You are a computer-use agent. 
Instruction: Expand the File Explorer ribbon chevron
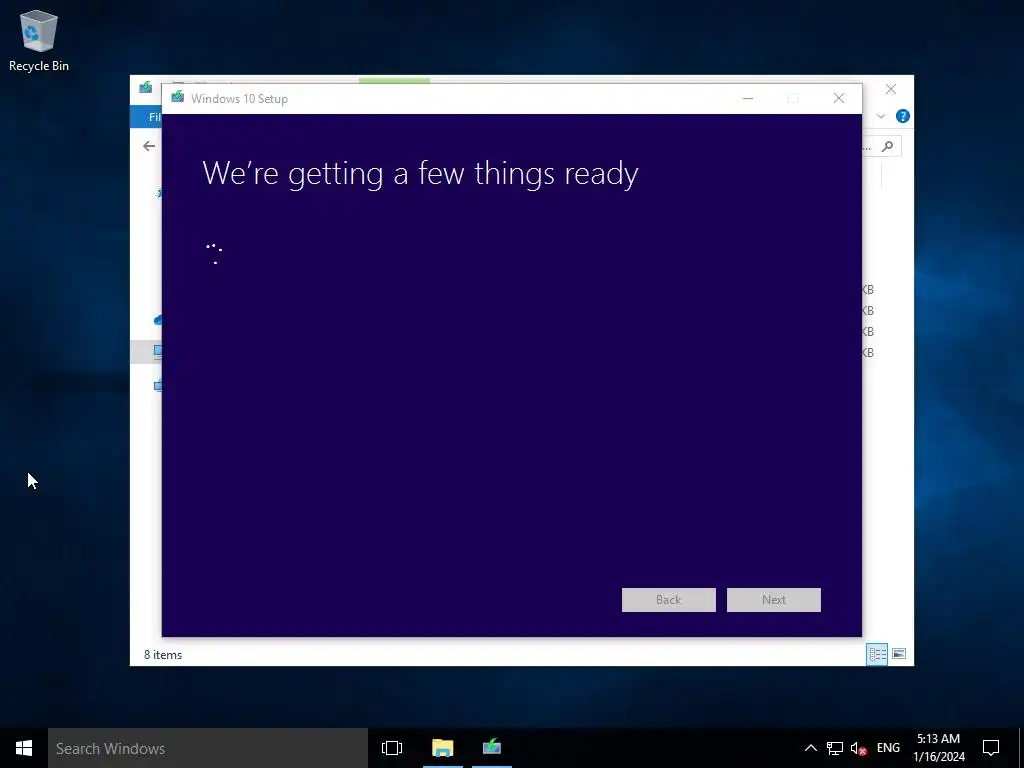tap(880, 116)
